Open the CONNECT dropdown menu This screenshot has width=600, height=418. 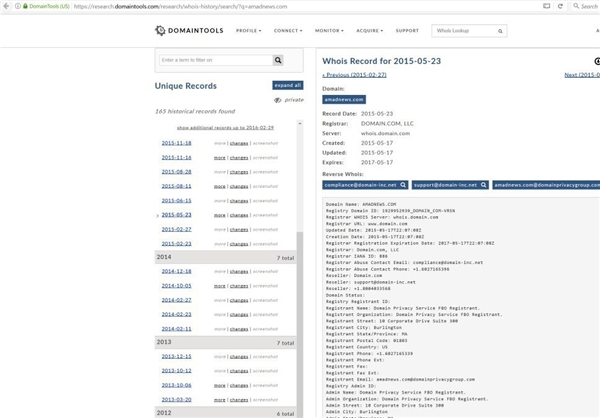[x=288, y=31]
